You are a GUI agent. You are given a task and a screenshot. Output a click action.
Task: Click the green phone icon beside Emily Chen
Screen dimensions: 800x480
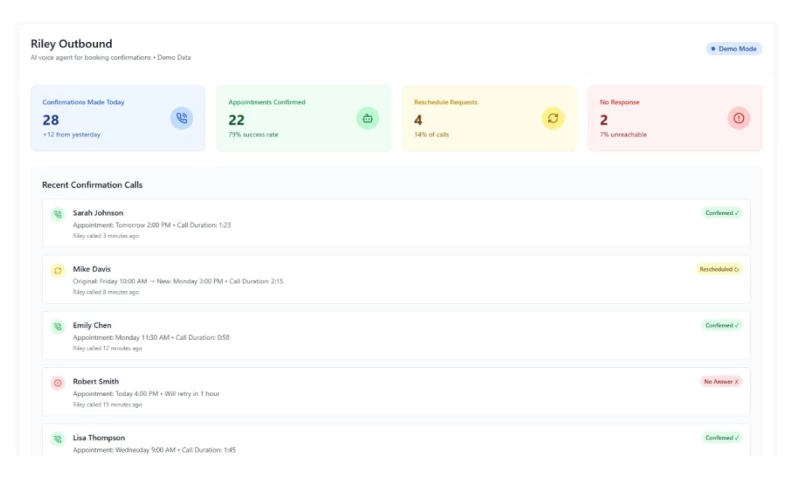pyautogui.click(x=57, y=326)
